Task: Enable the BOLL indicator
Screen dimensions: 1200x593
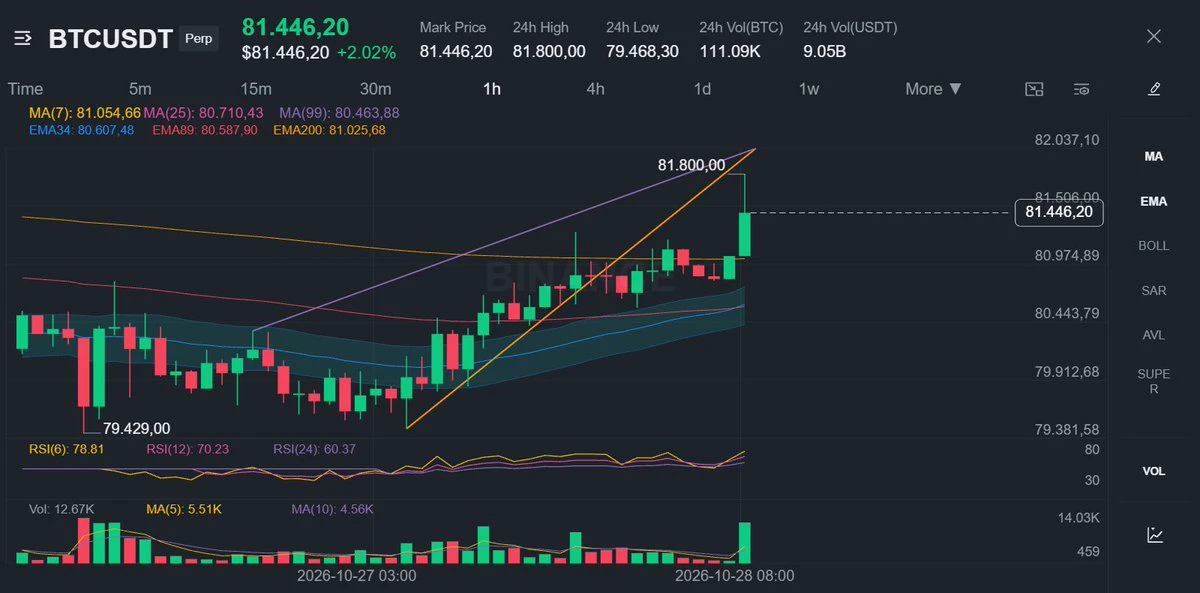Action: click(x=1154, y=246)
